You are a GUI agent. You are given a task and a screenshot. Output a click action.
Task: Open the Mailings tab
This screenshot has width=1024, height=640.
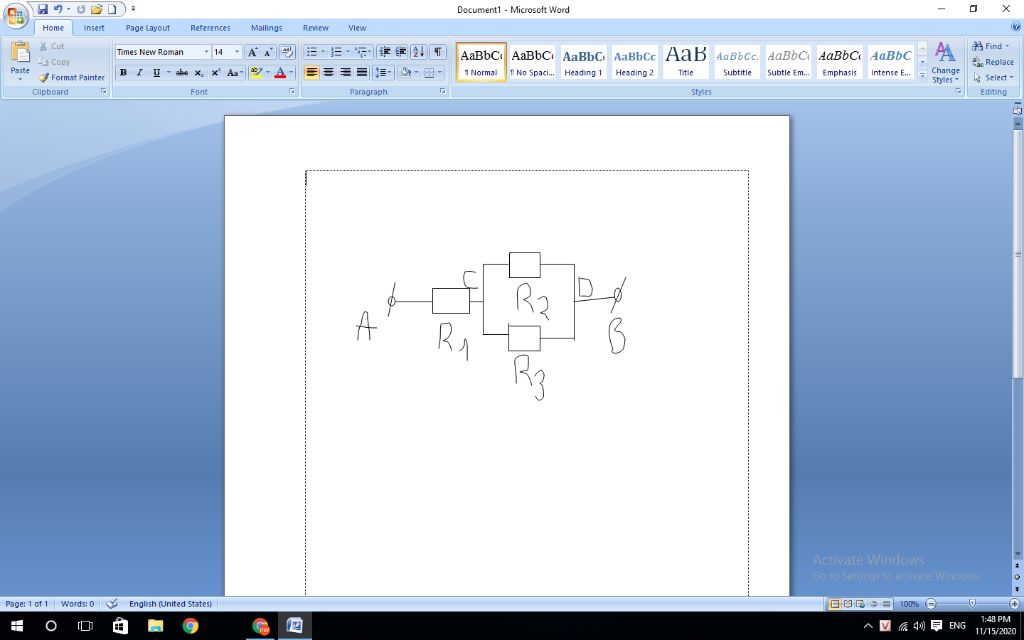[266, 28]
